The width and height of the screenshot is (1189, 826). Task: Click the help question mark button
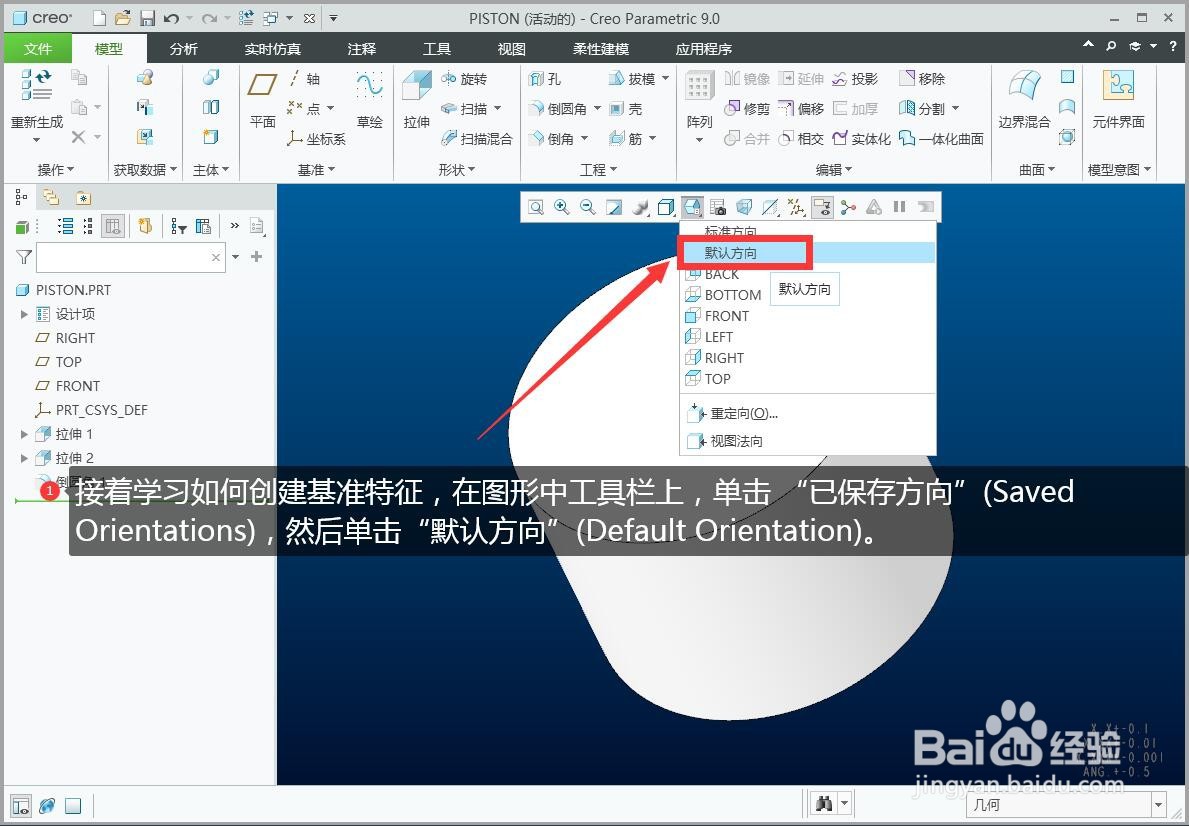point(1172,46)
